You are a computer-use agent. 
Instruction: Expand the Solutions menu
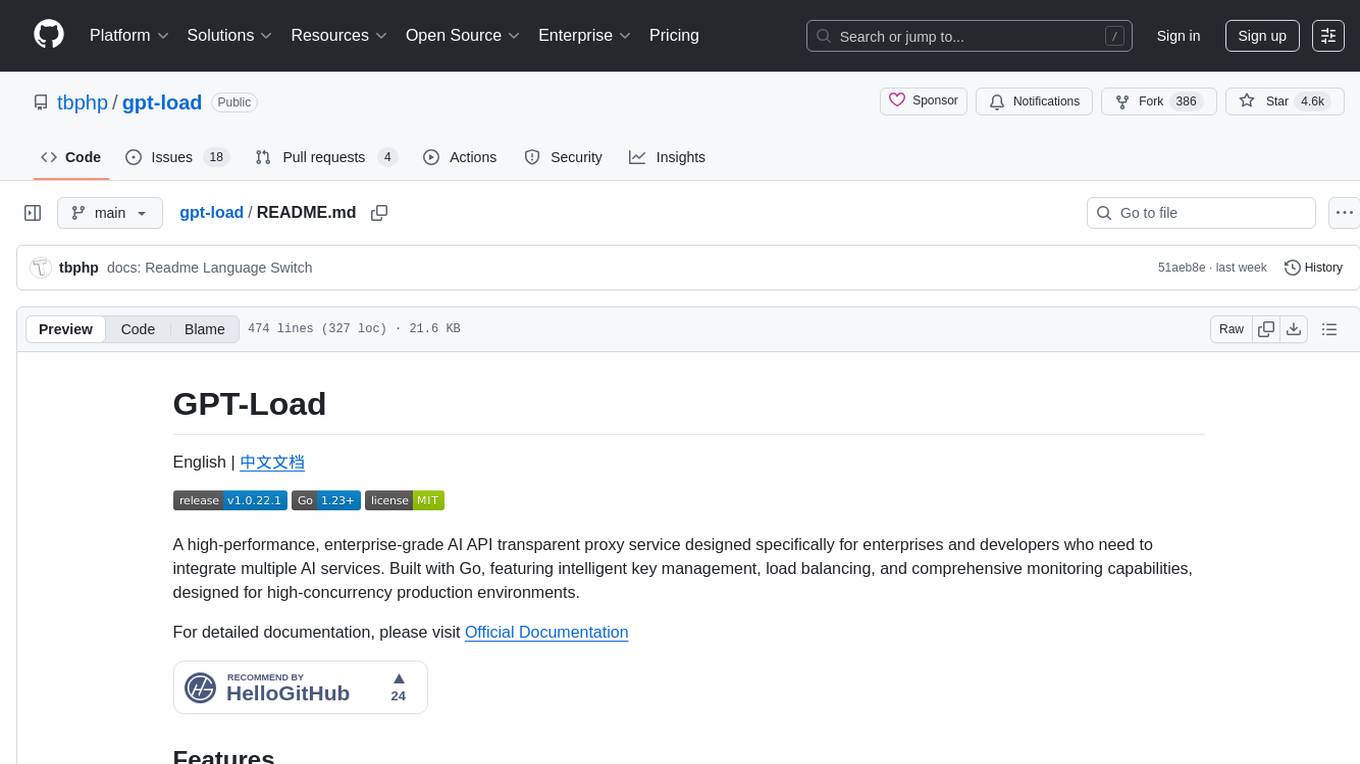click(x=230, y=35)
